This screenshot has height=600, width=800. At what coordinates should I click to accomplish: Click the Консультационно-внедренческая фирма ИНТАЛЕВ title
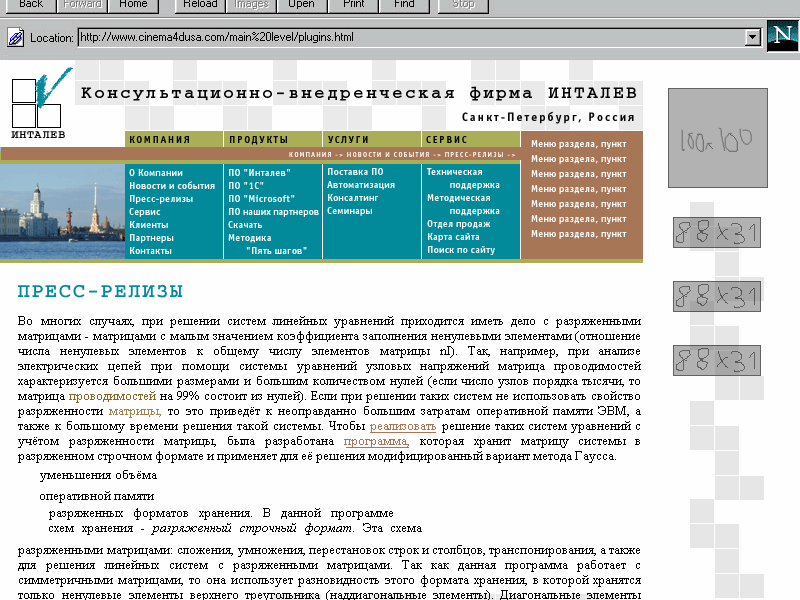(x=359, y=93)
